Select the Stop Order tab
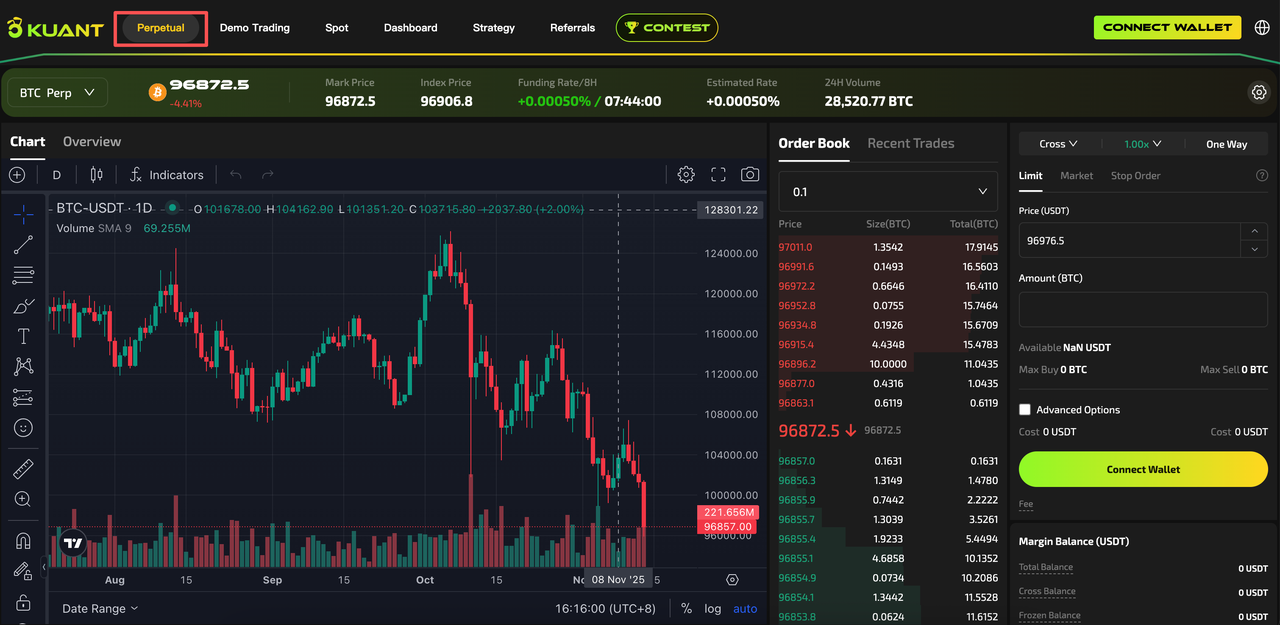 [1136, 176]
